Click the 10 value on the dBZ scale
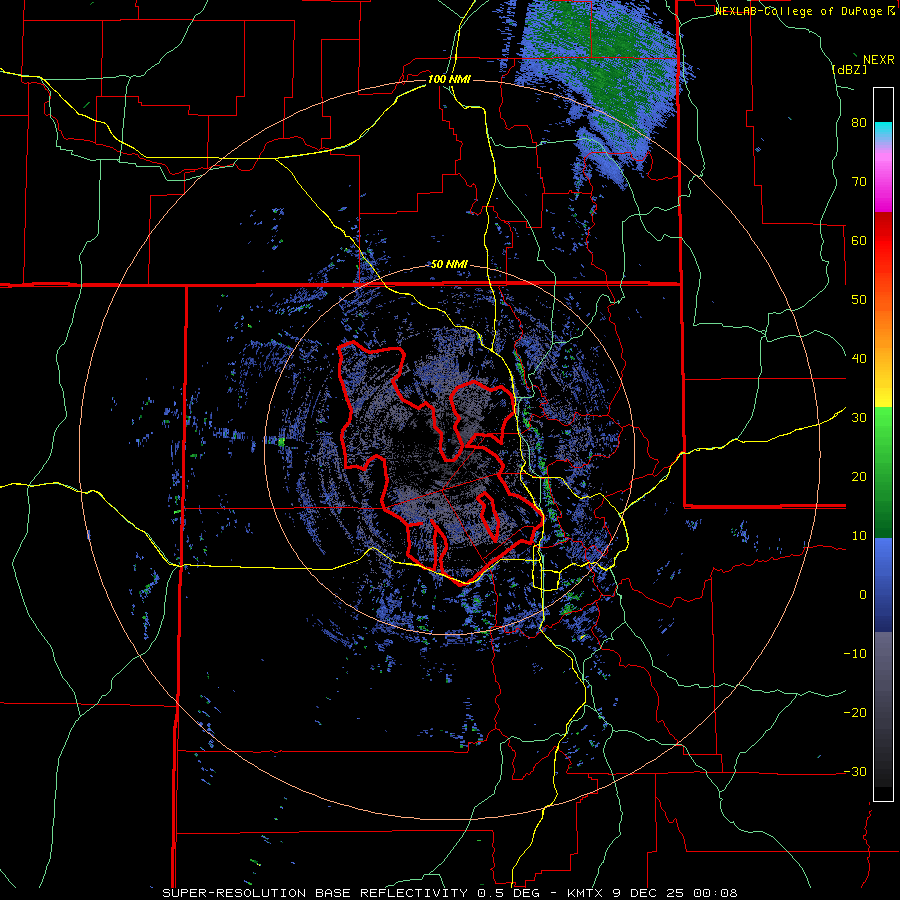 [859, 536]
